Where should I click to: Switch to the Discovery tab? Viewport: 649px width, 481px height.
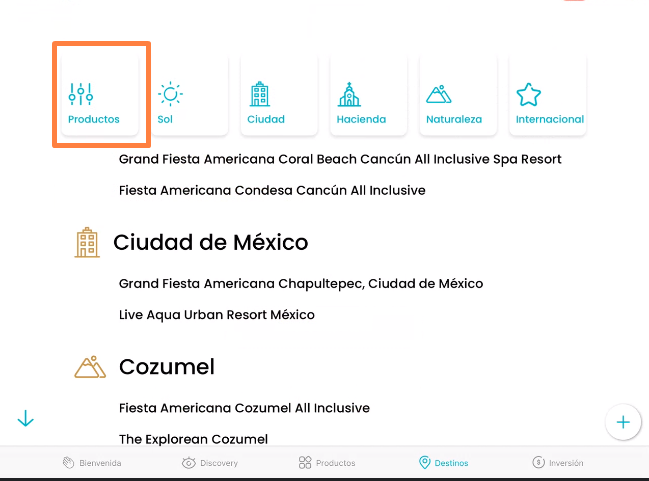[x=210, y=463]
